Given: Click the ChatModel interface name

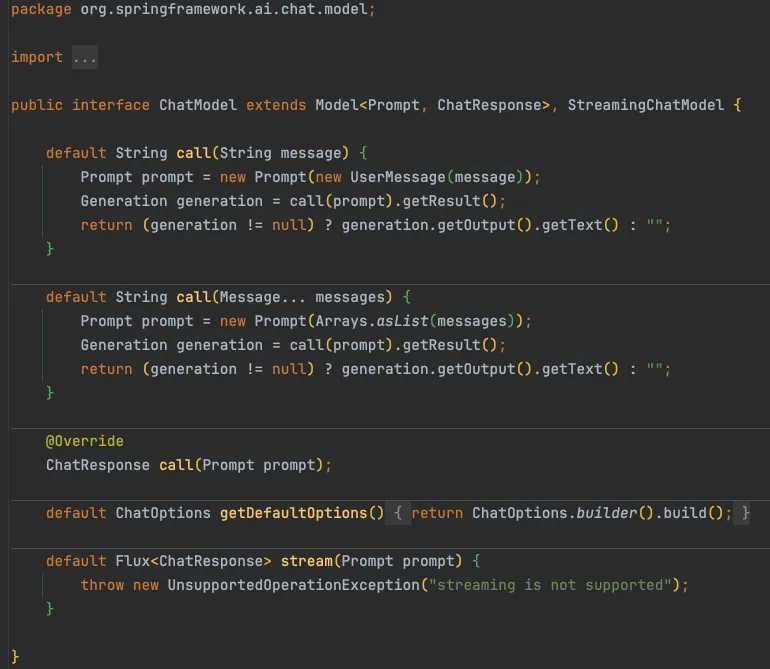Looking at the screenshot, I should click(197, 105).
